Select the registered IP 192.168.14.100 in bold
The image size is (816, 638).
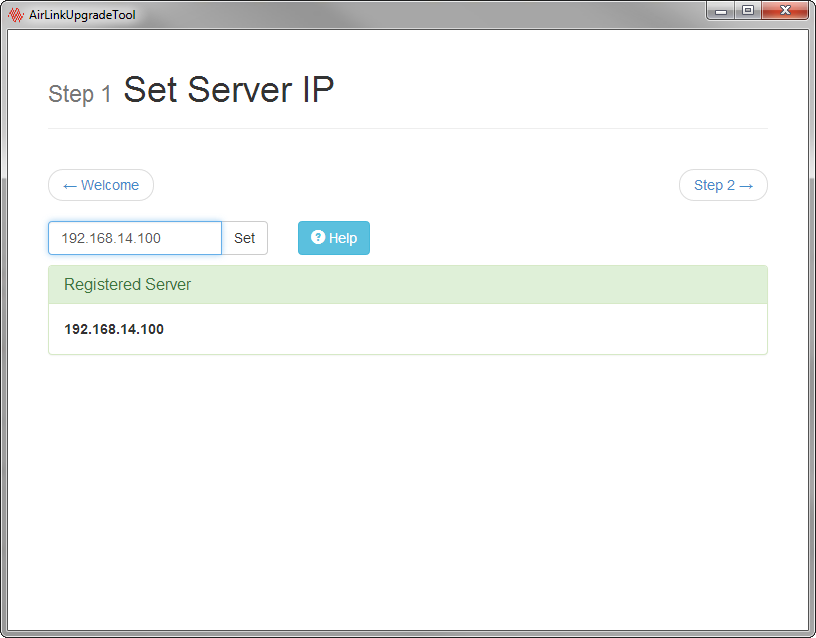(x=114, y=329)
